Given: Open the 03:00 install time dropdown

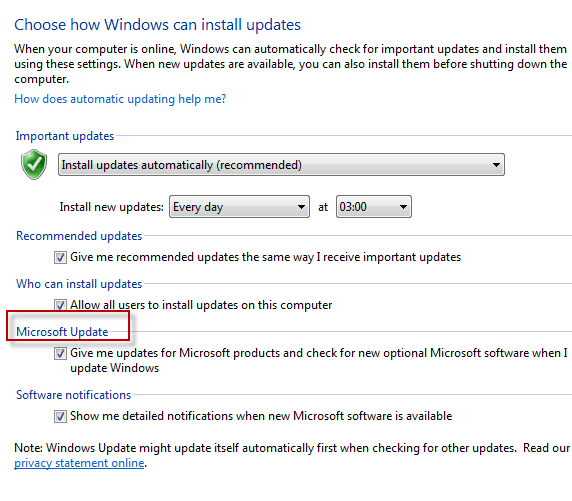Looking at the screenshot, I should (x=374, y=207).
